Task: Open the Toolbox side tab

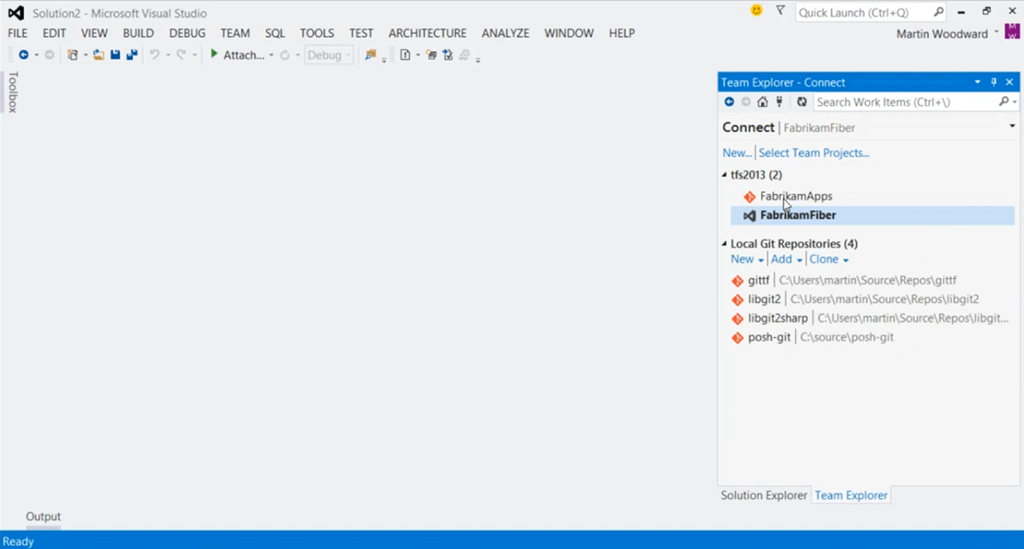Action: click(12, 92)
